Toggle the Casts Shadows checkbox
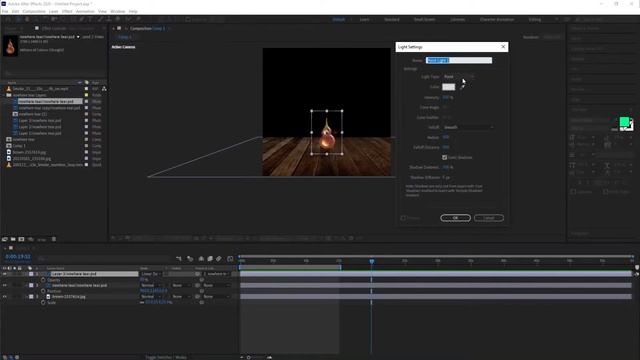The width and height of the screenshot is (640, 360). pyautogui.click(x=444, y=157)
